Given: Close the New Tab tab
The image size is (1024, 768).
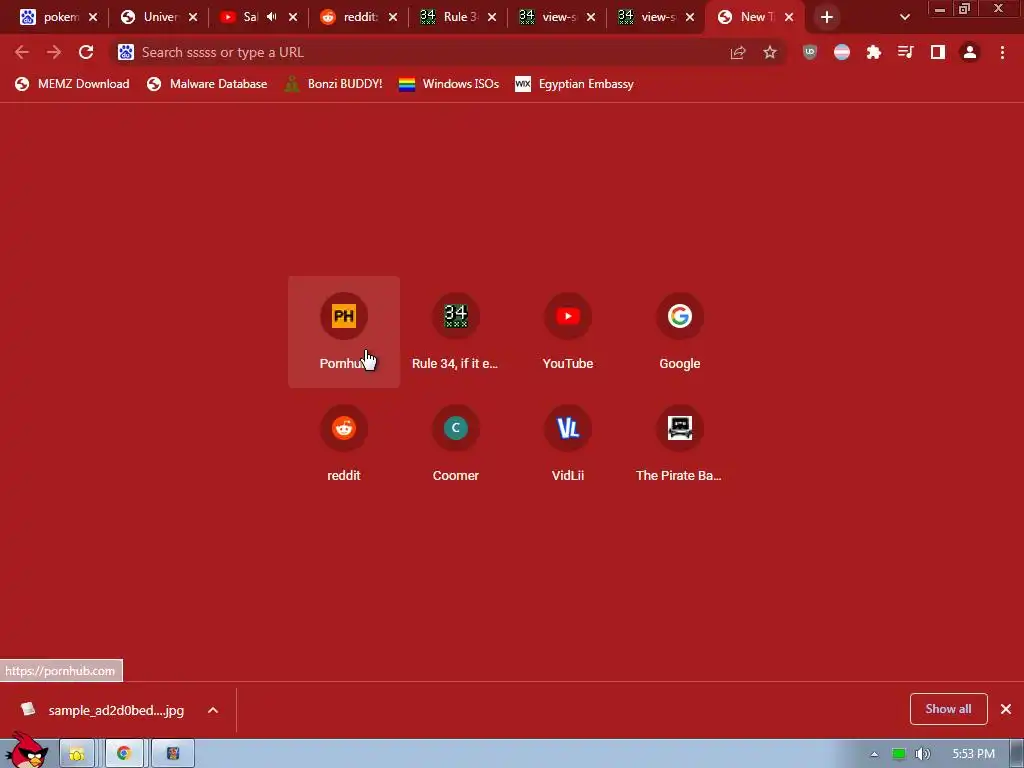Looking at the screenshot, I should pos(789,17).
